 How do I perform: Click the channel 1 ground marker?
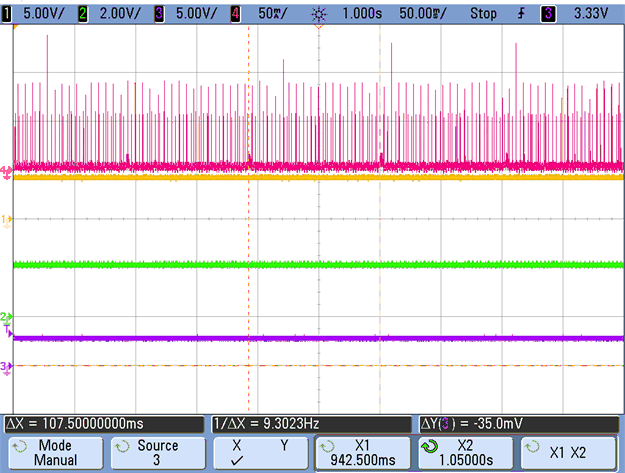click(x=7, y=220)
